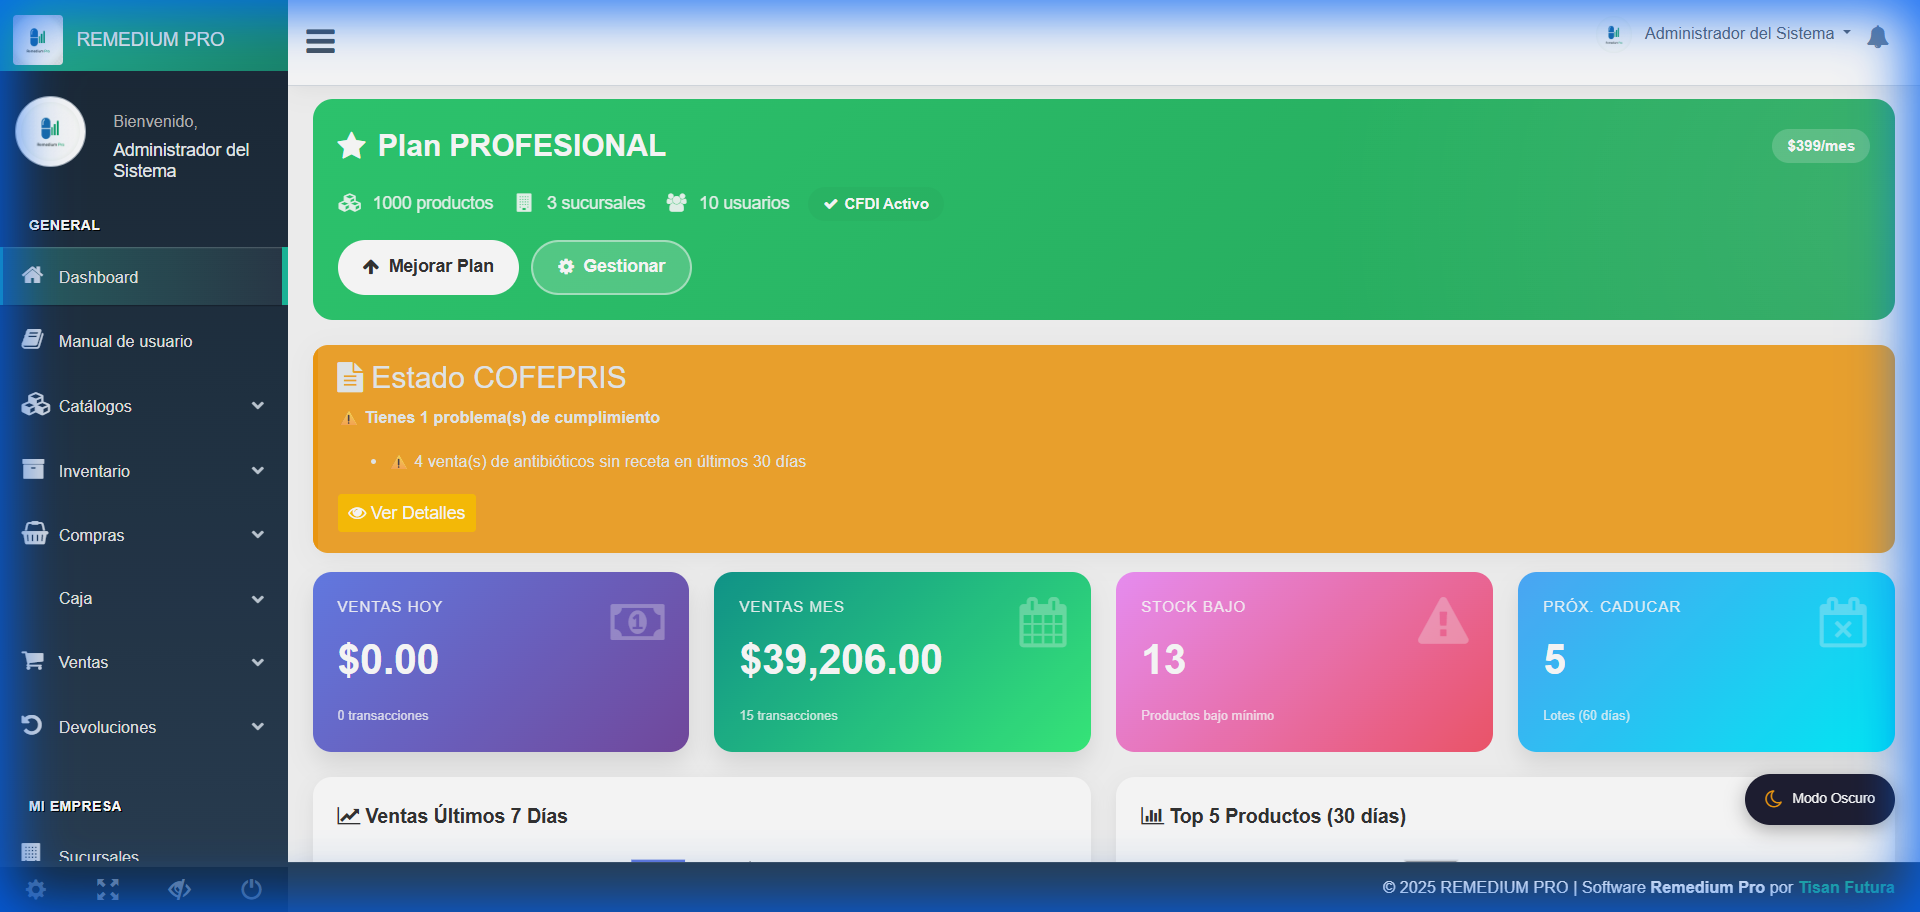Open notifications bell icon
The width and height of the screenshot is (1920, 912).
pyautogui.click(x=1878, y=37)
